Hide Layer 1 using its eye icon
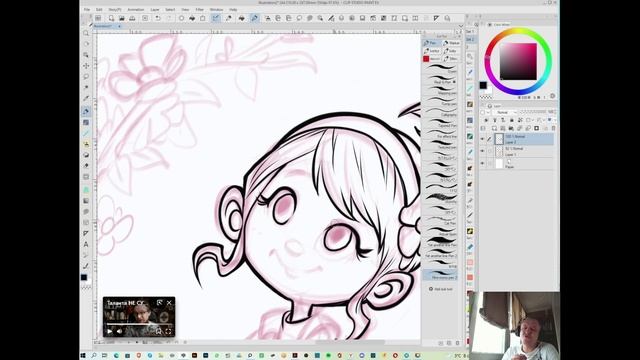Viewport: 640px width, 360px height. pyautogui.click(x=482, y=151)
